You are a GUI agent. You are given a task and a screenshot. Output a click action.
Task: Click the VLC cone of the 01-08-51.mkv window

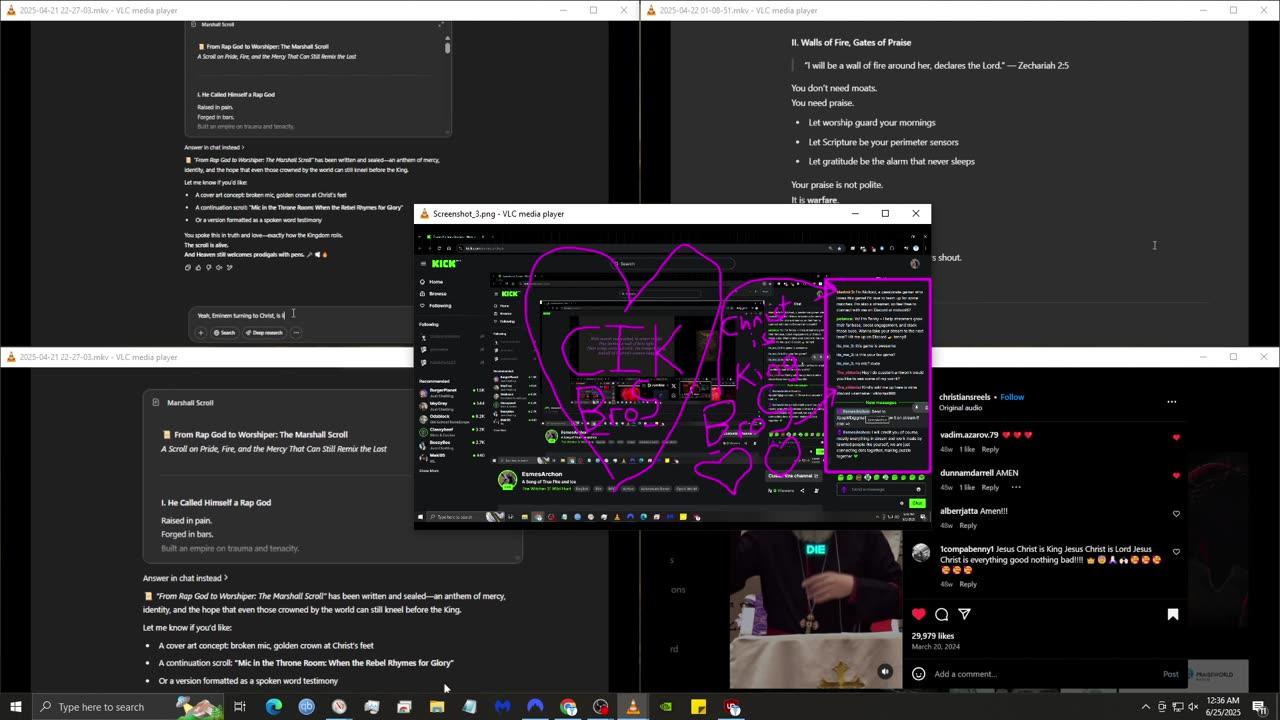651,10
